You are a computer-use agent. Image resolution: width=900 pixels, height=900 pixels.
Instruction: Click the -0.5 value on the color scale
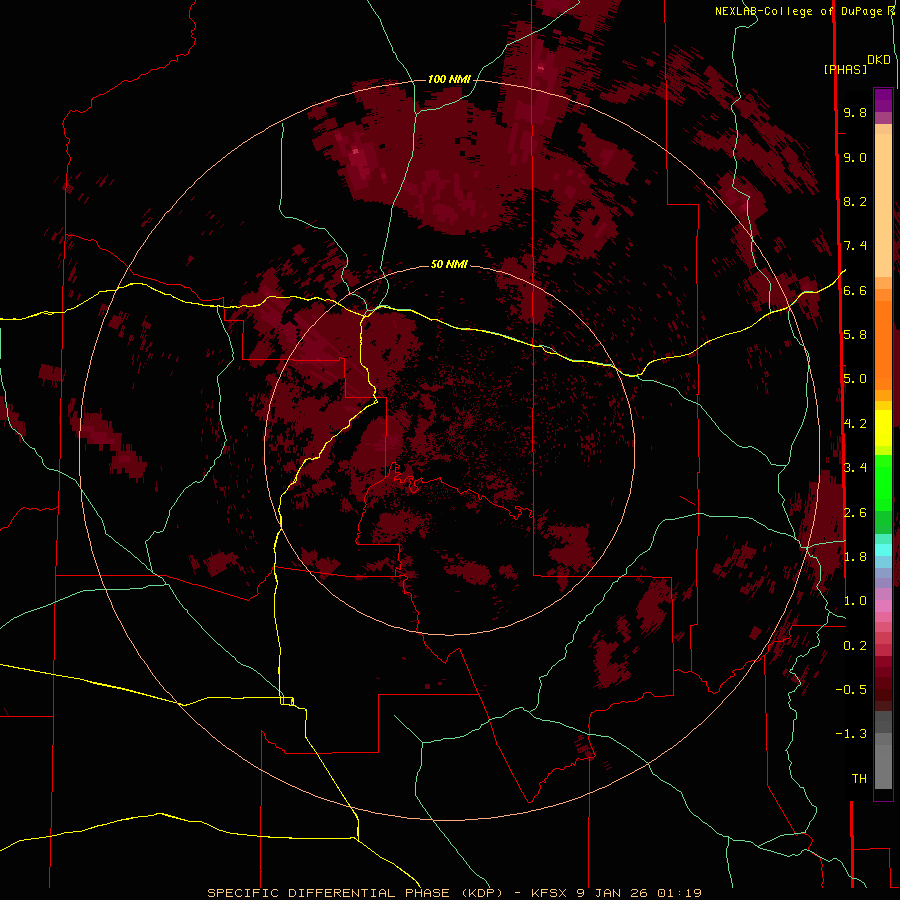tap(851, 690)
